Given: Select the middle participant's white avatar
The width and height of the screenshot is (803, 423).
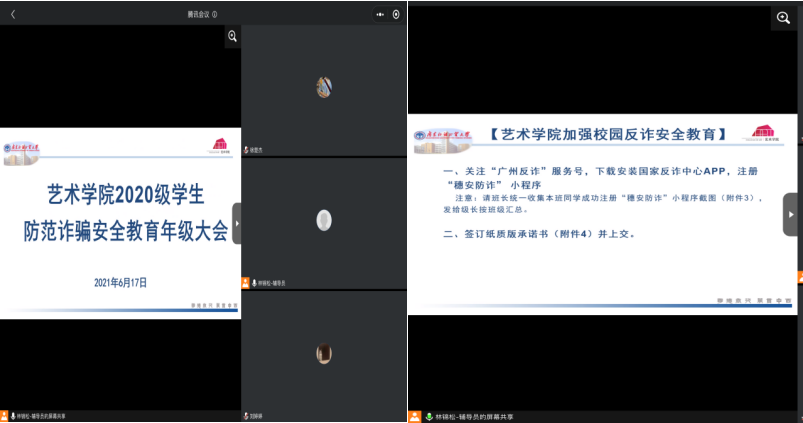Looking at the screenshot, I should (323, 220).
